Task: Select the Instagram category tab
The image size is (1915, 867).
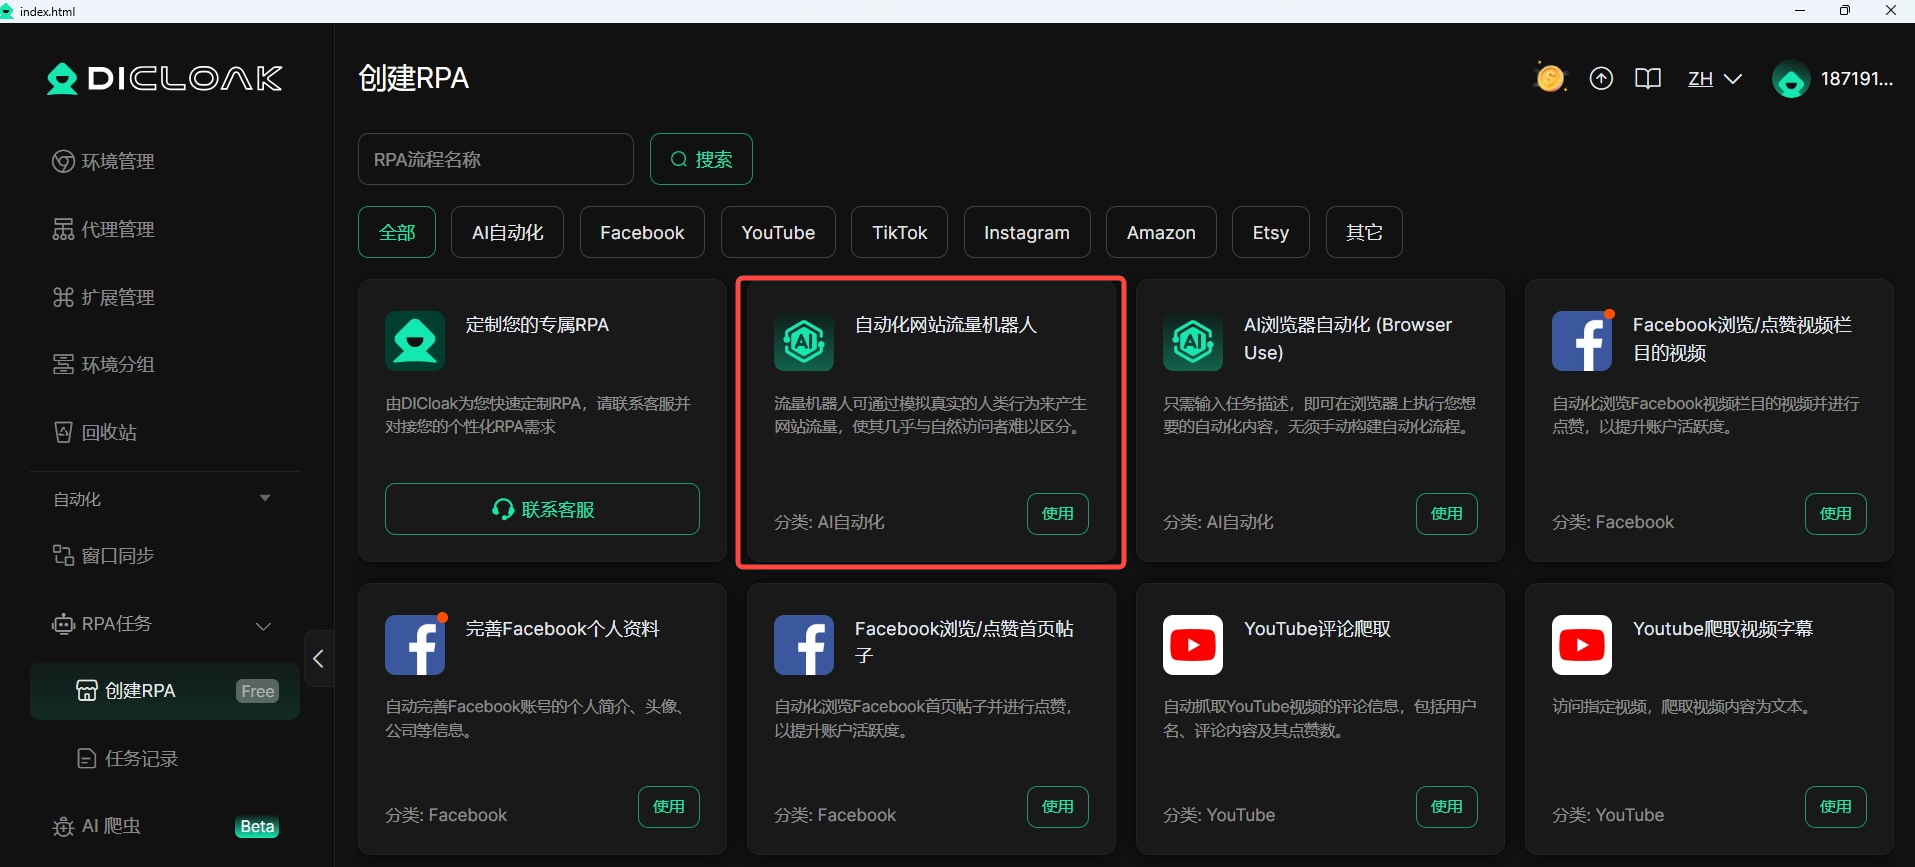Action: pos(1027,232)
